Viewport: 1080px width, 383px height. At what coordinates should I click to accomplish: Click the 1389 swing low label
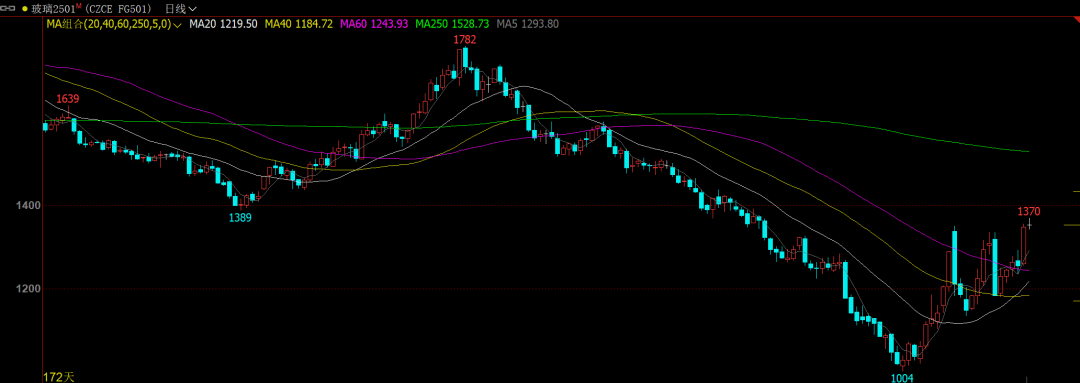(240, 218)
